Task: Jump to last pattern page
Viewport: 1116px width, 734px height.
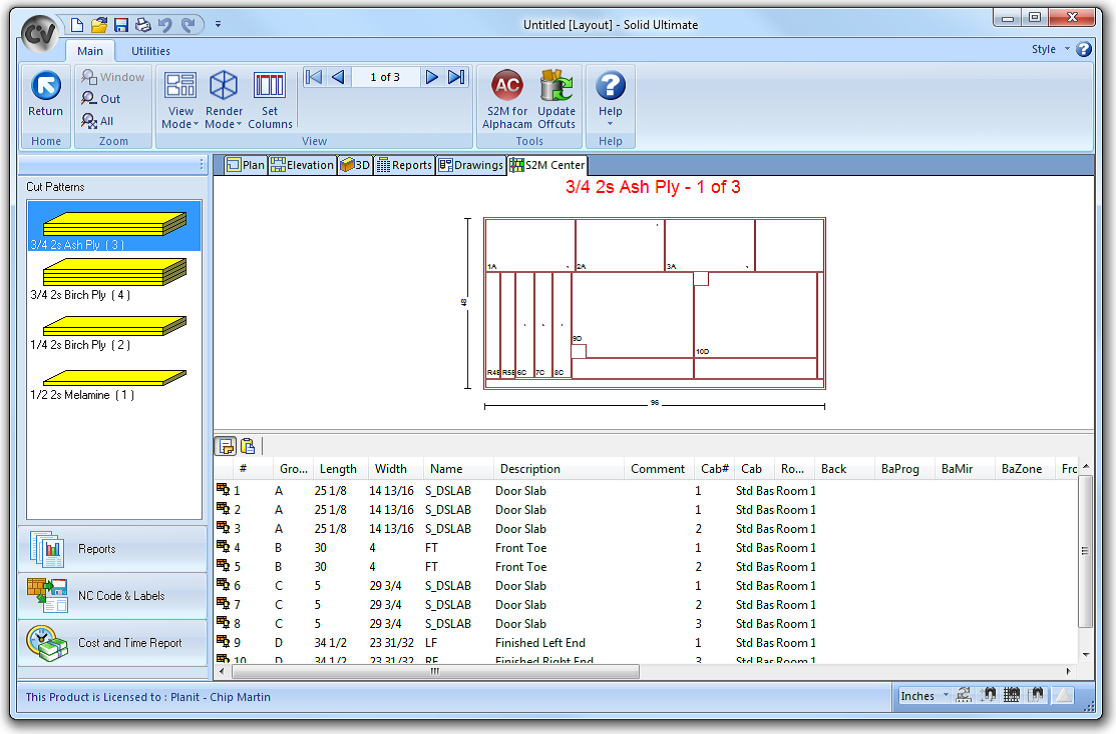Action: click(456, 77)
